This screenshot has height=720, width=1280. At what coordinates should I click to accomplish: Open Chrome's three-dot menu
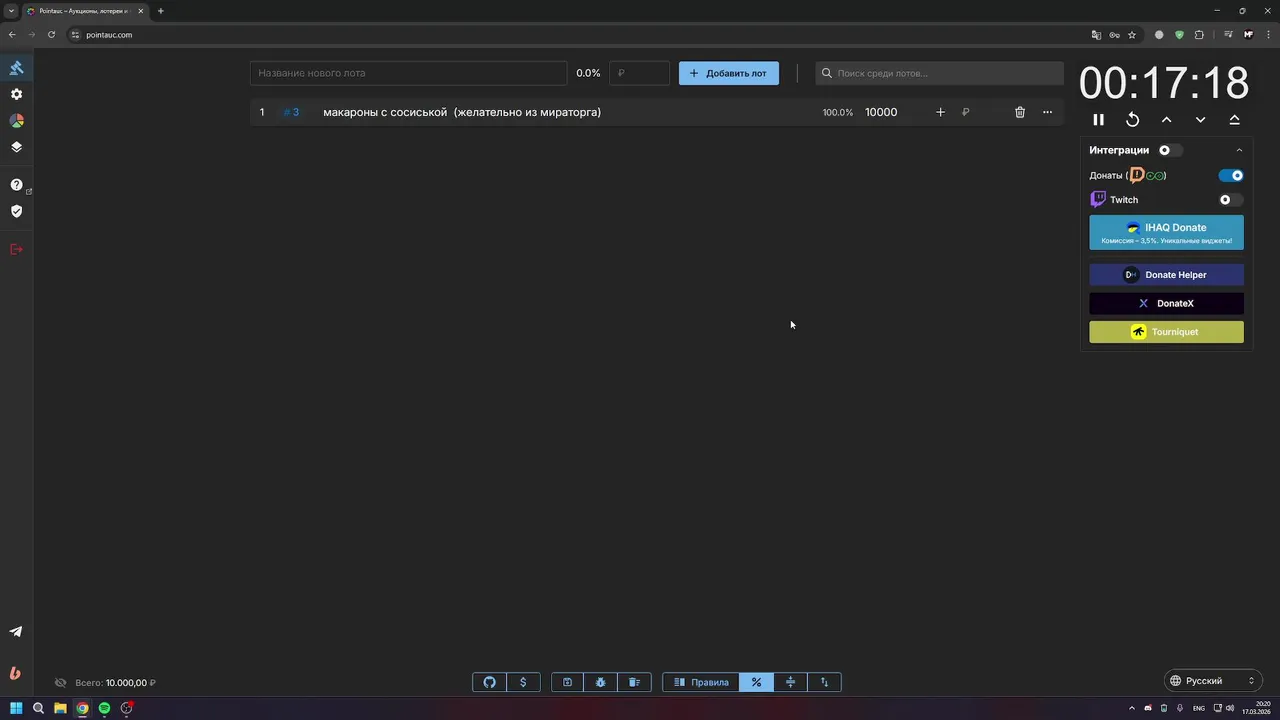point(1268,34)
